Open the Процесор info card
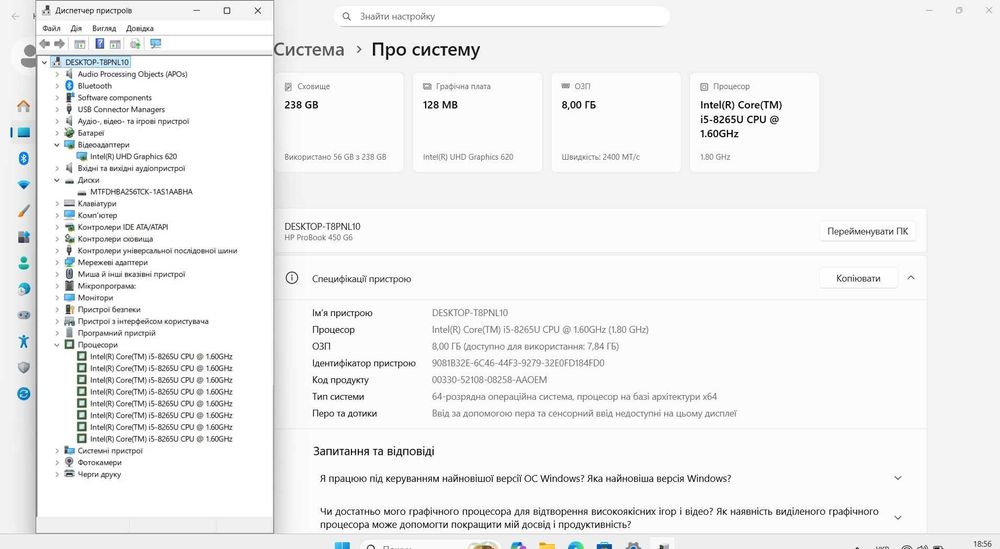The width and height of the screenshot is (1000, 549). 754,122
